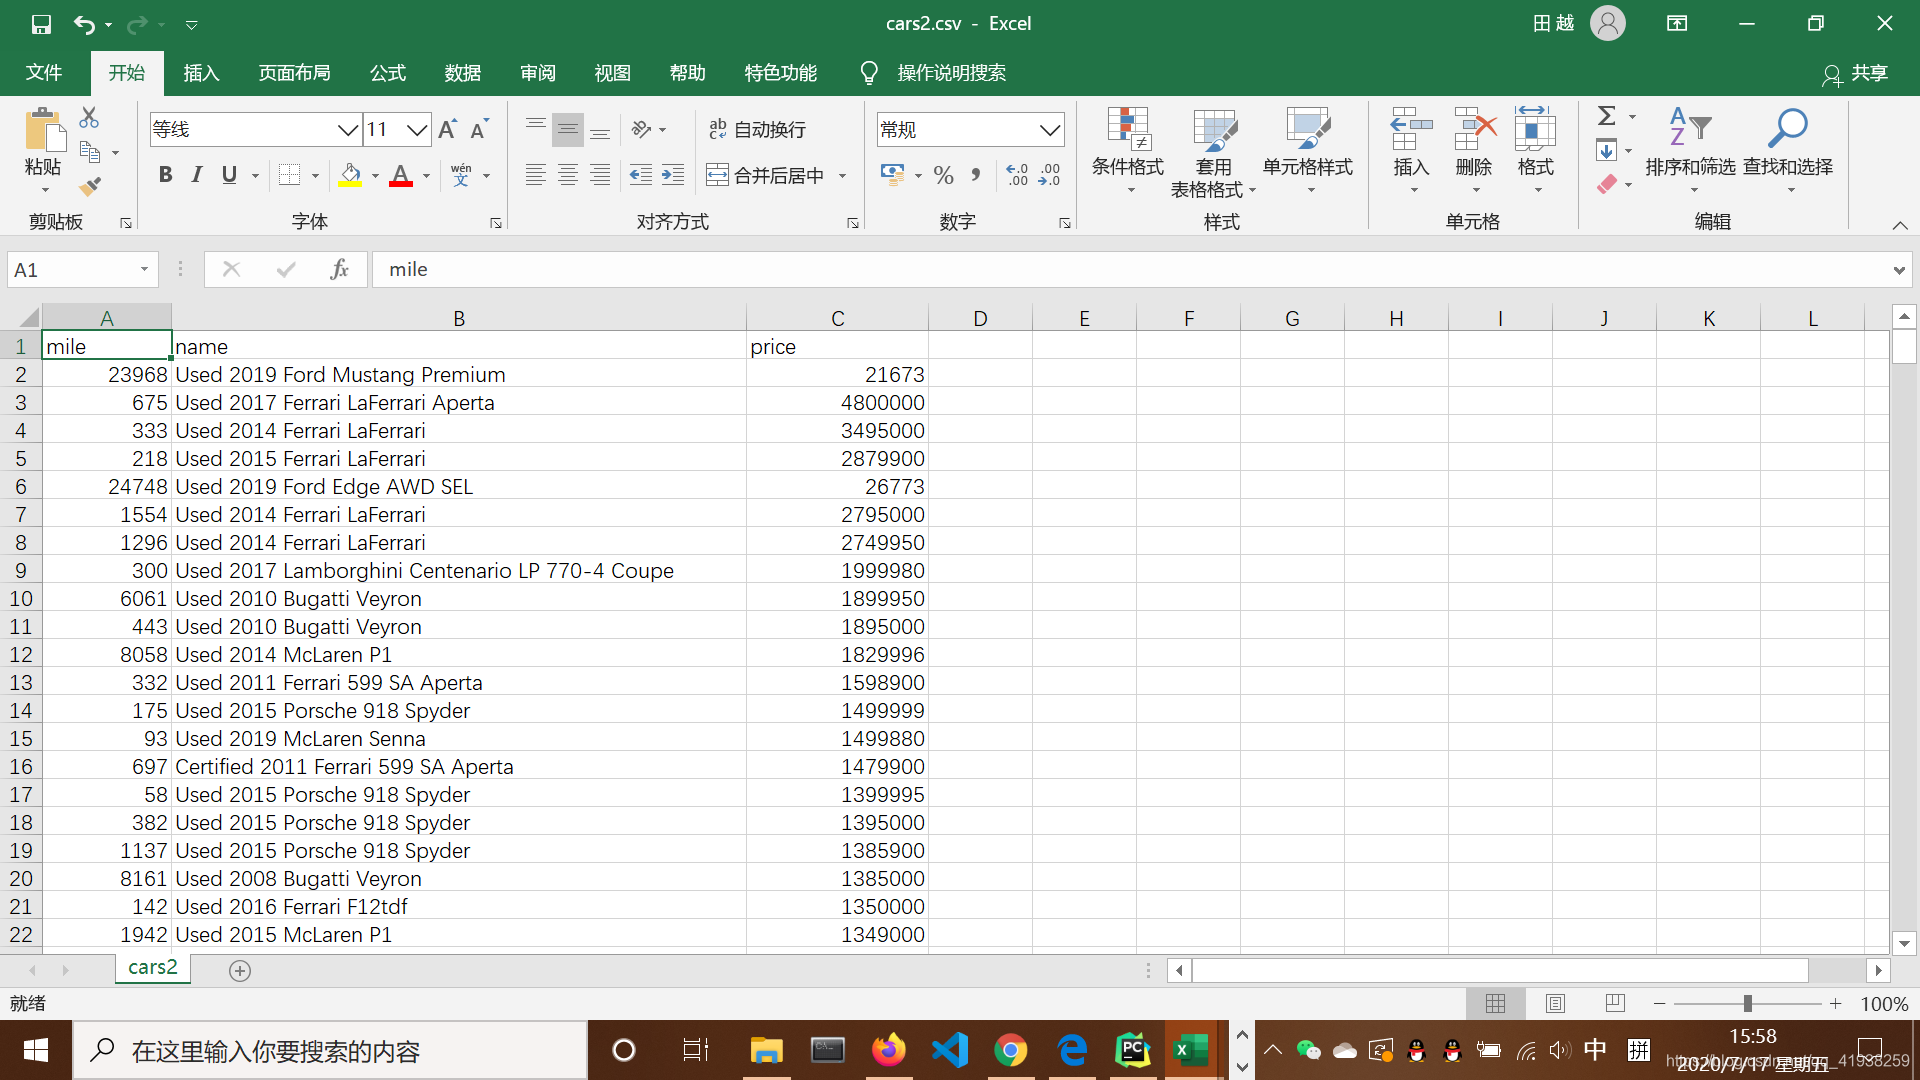Image resolution: width=1920 pixels, height=1080 pixels.
Task: Click the Insert Function fx icon
Action: pos(339,269)
